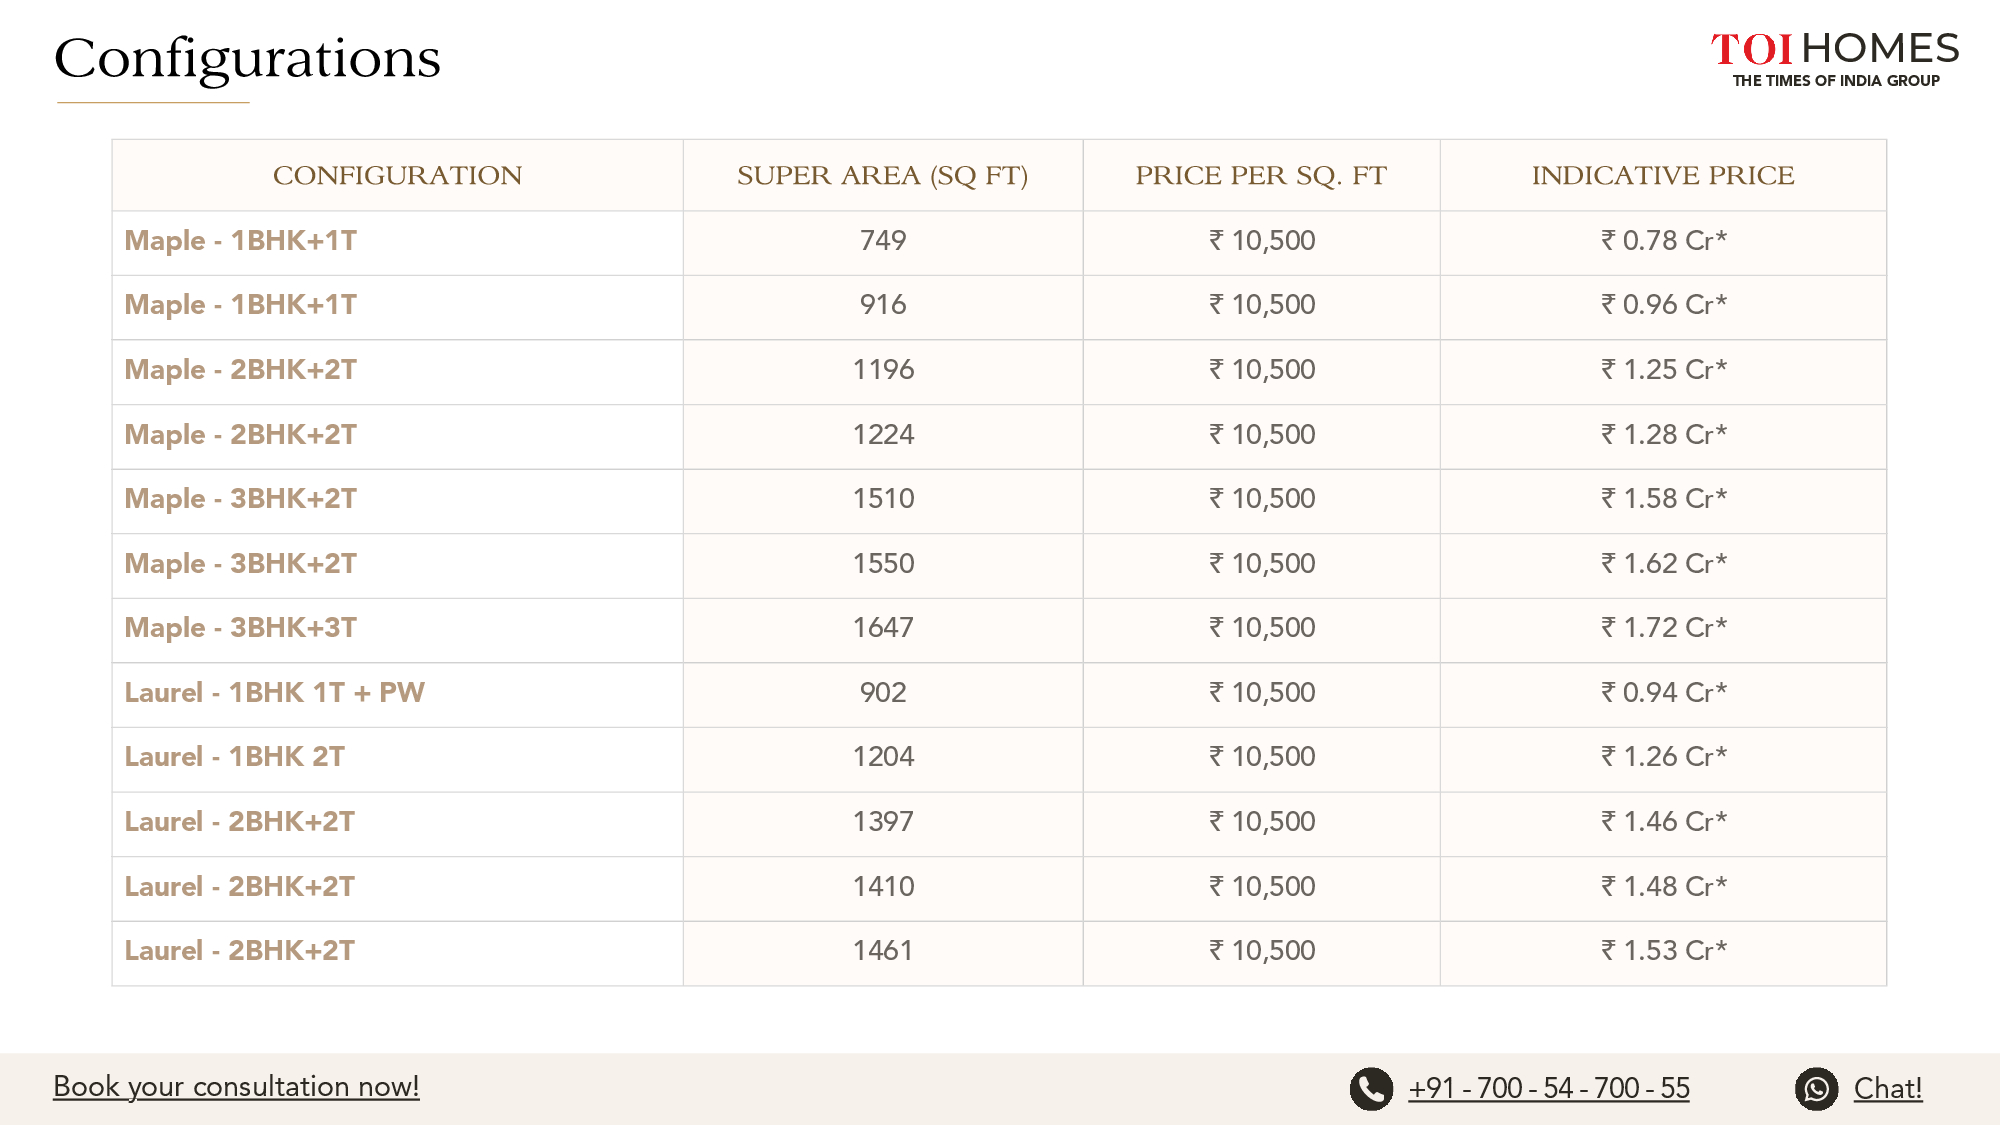Click the WhatsApp chat icon

click(1816, 1089)
